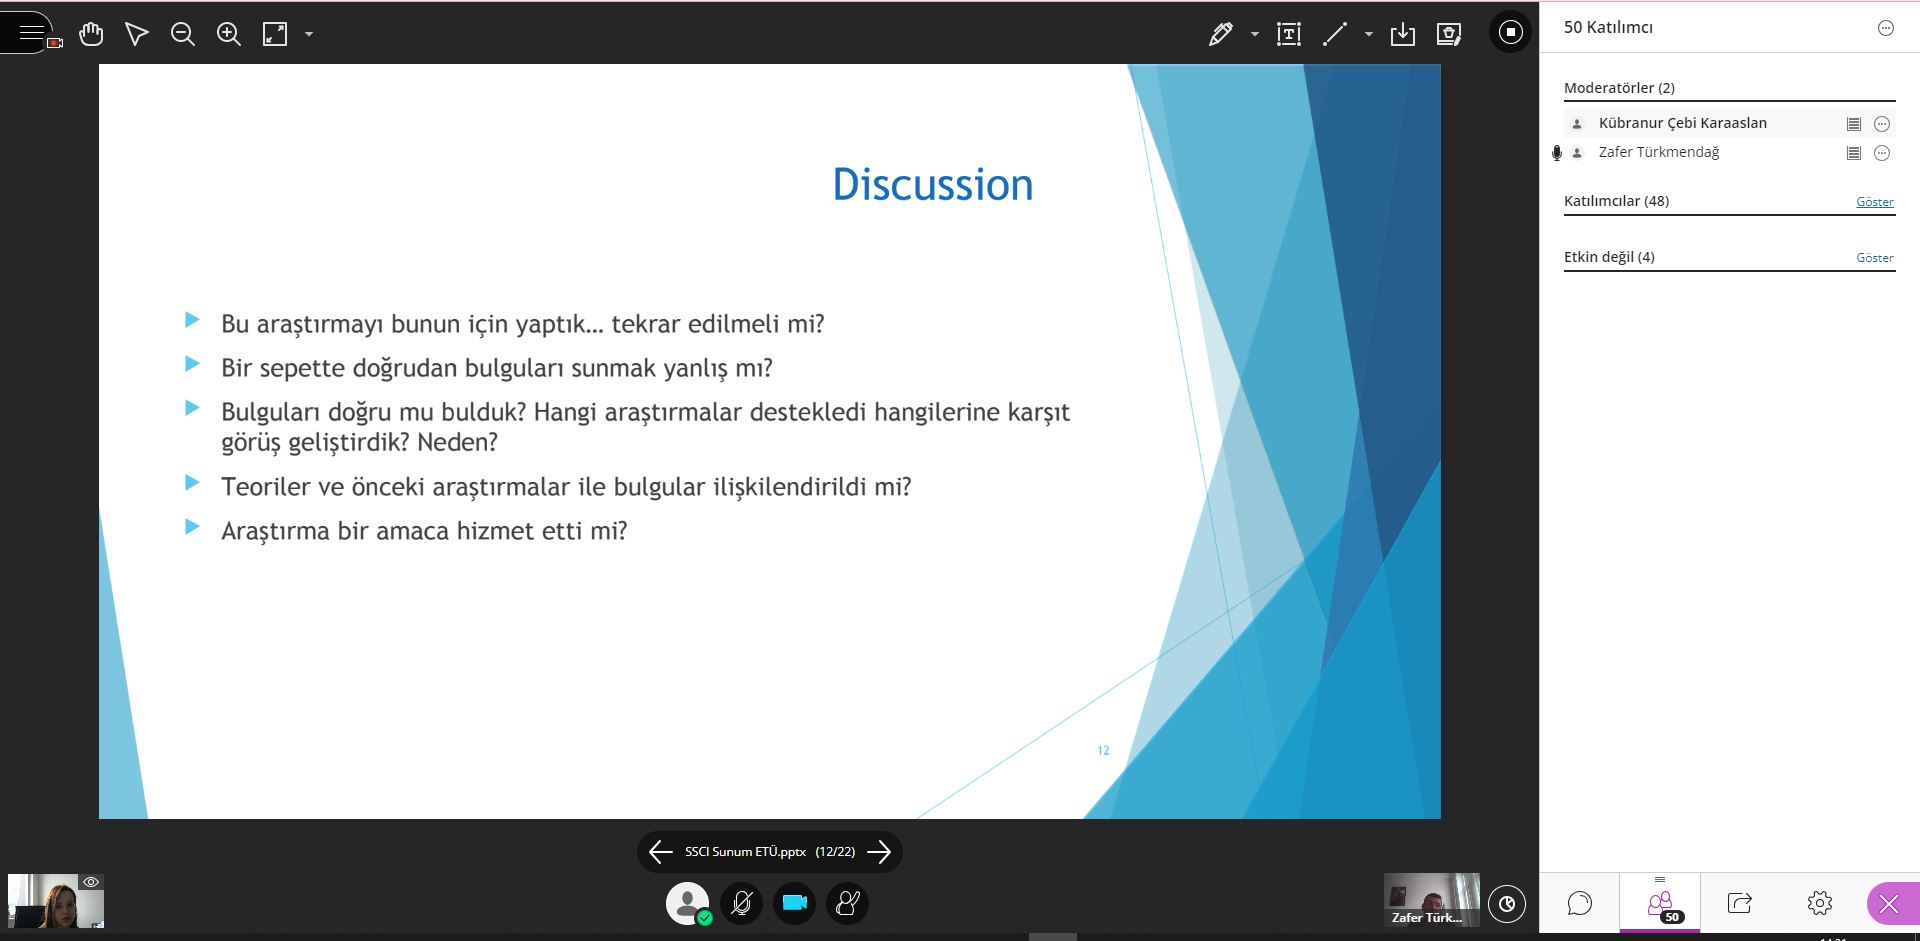Select the arrow pointer tool
This screenshot has width=1920, height=941.
[137, 34]
